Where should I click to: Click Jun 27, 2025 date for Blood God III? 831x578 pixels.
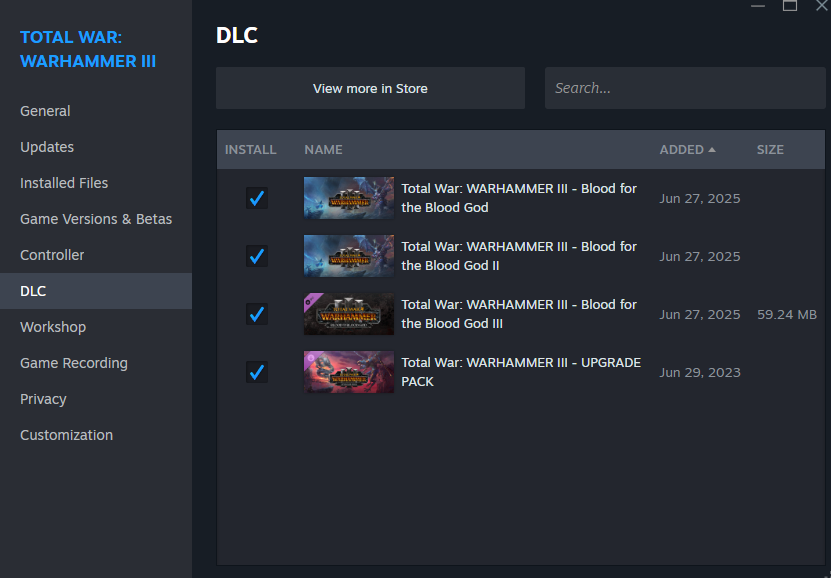(x=700, y=315)
